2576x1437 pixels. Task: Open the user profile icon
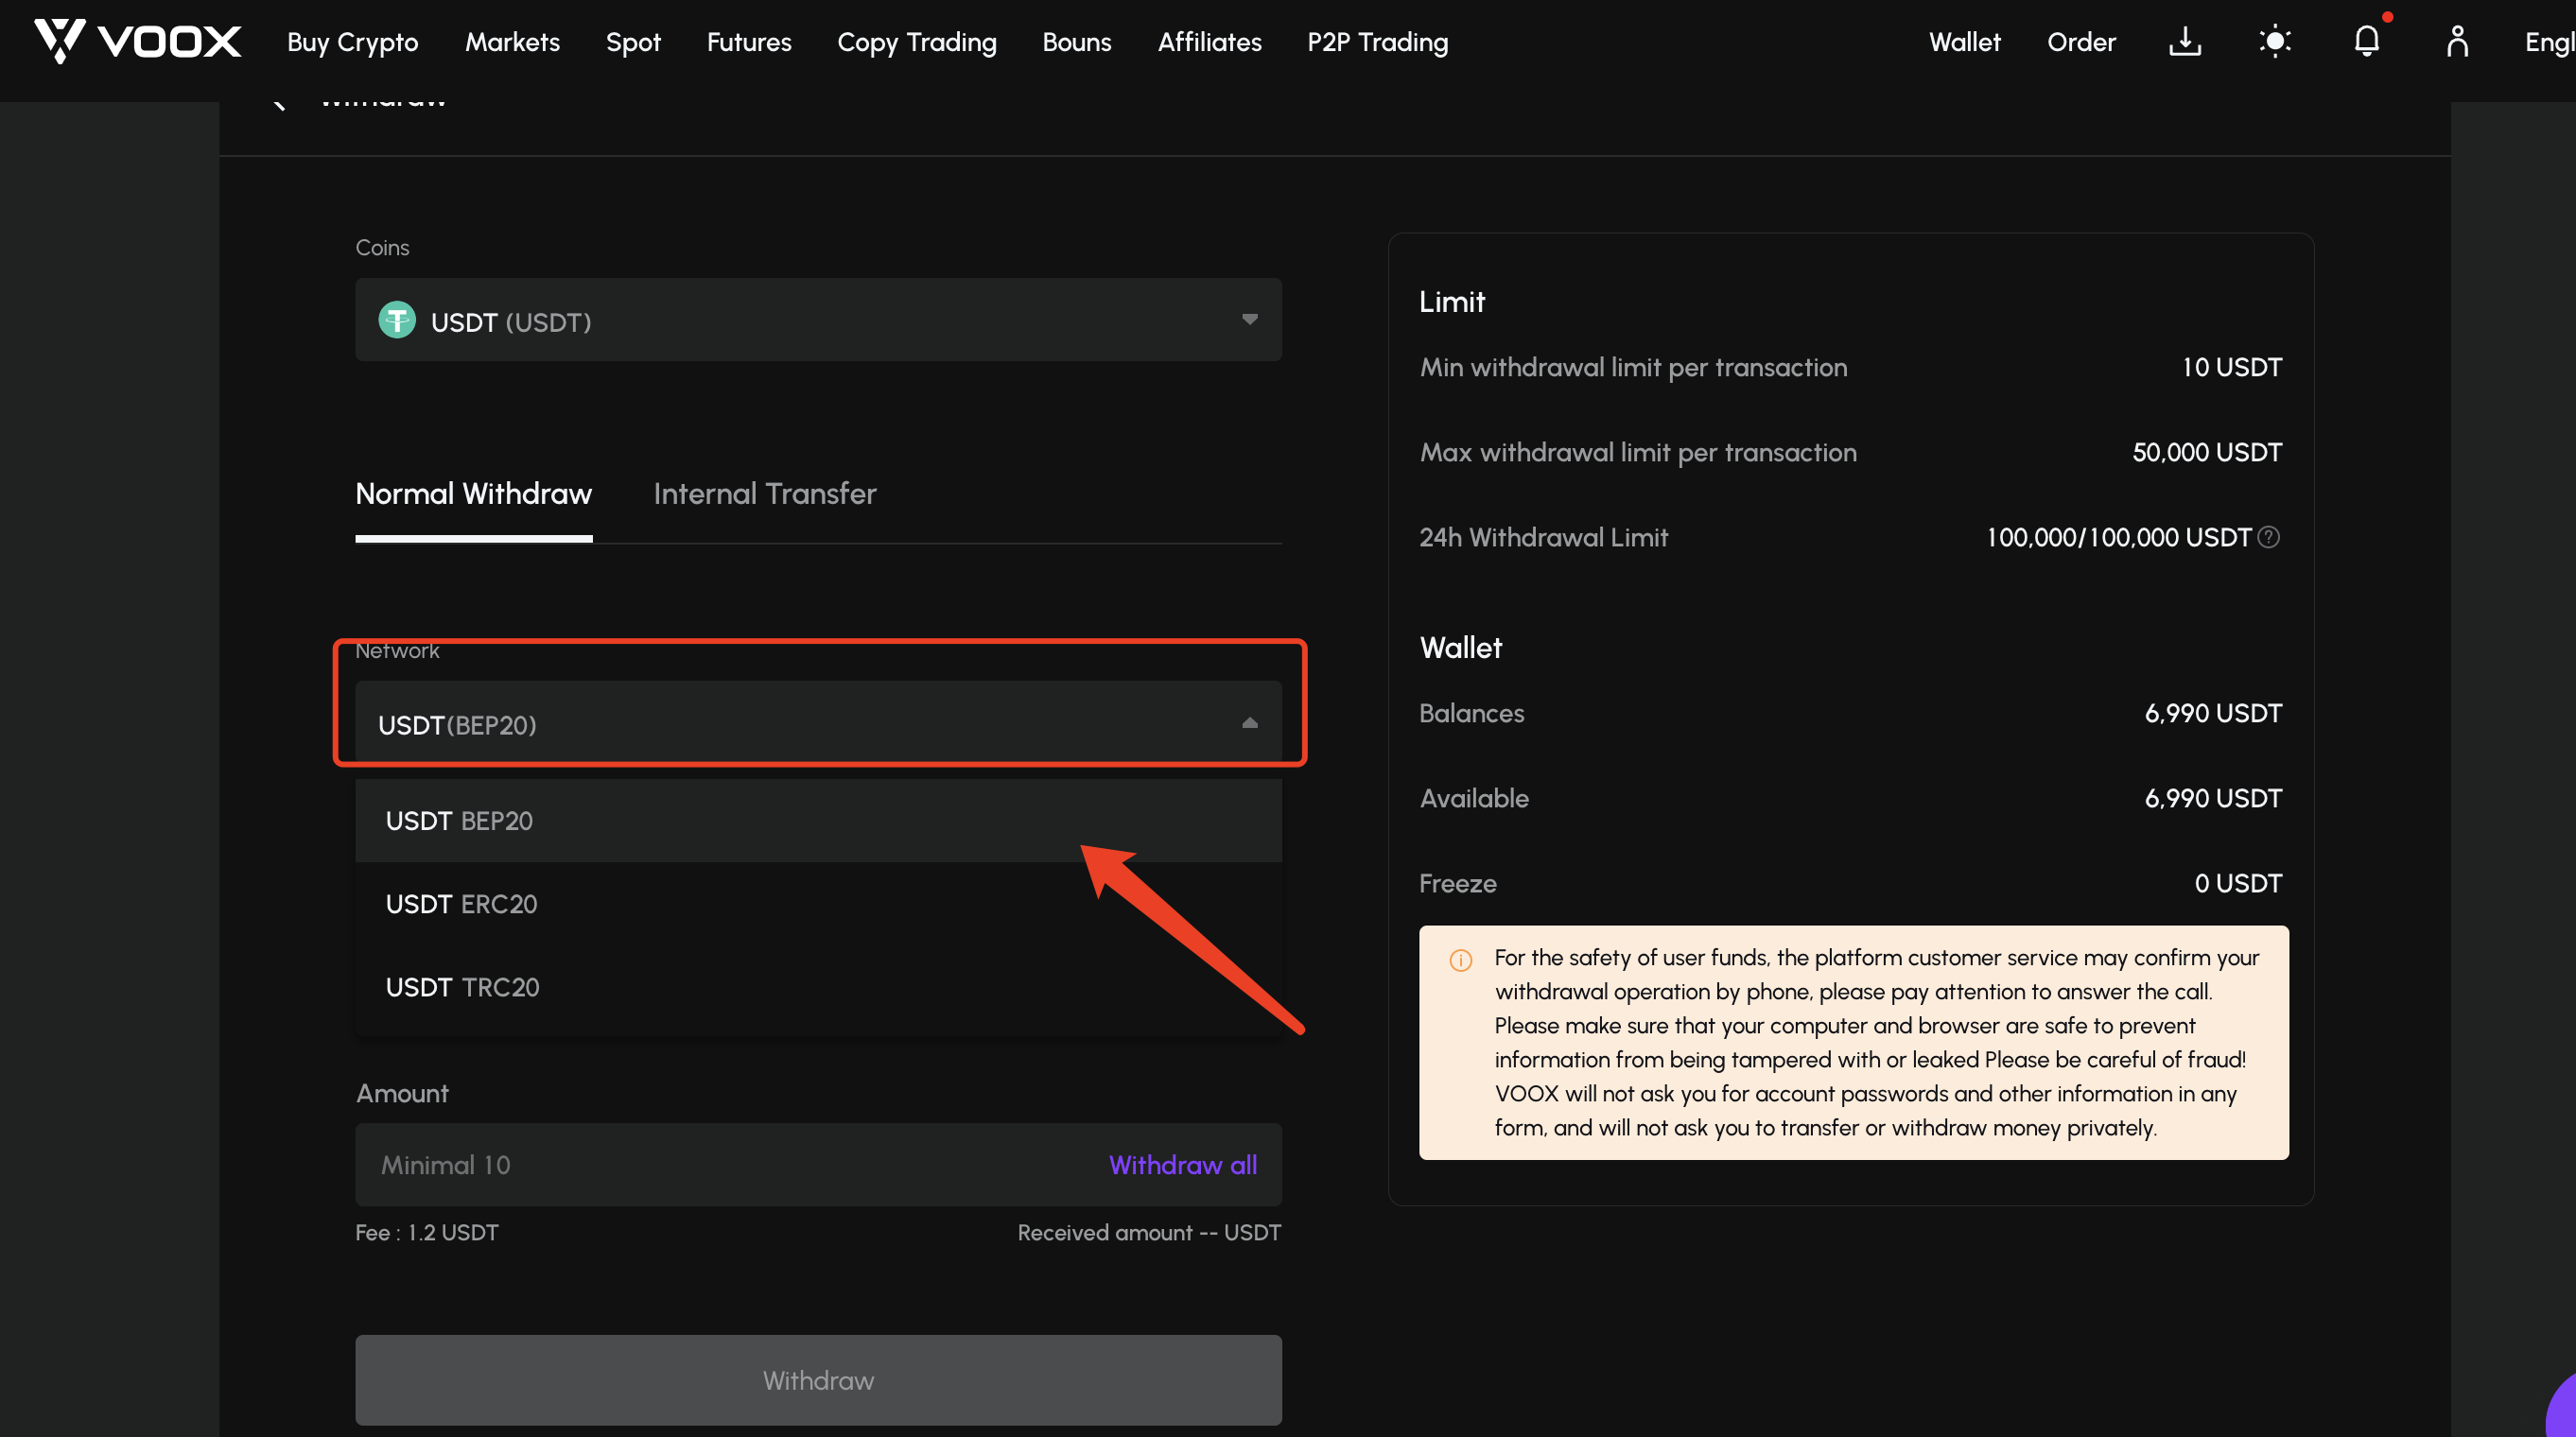pyautogui.click(x=2457, y=42)
